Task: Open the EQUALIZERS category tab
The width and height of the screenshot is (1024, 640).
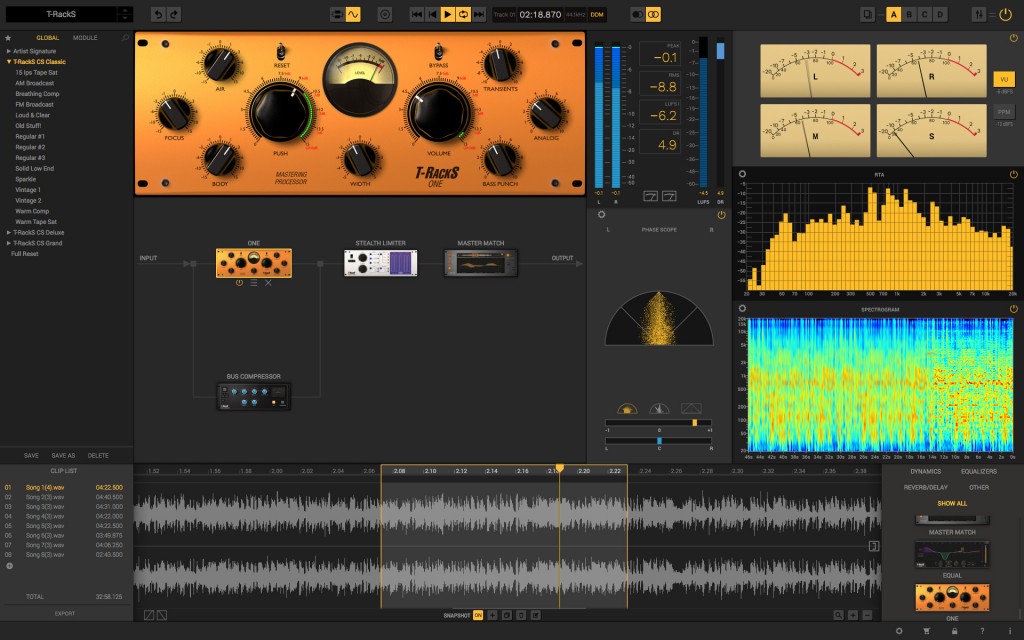Action: [x=978, y=470]
